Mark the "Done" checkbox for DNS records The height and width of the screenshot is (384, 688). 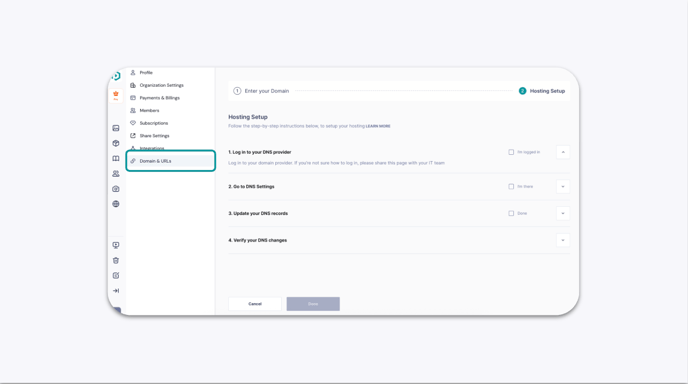[x=511, y=213]
